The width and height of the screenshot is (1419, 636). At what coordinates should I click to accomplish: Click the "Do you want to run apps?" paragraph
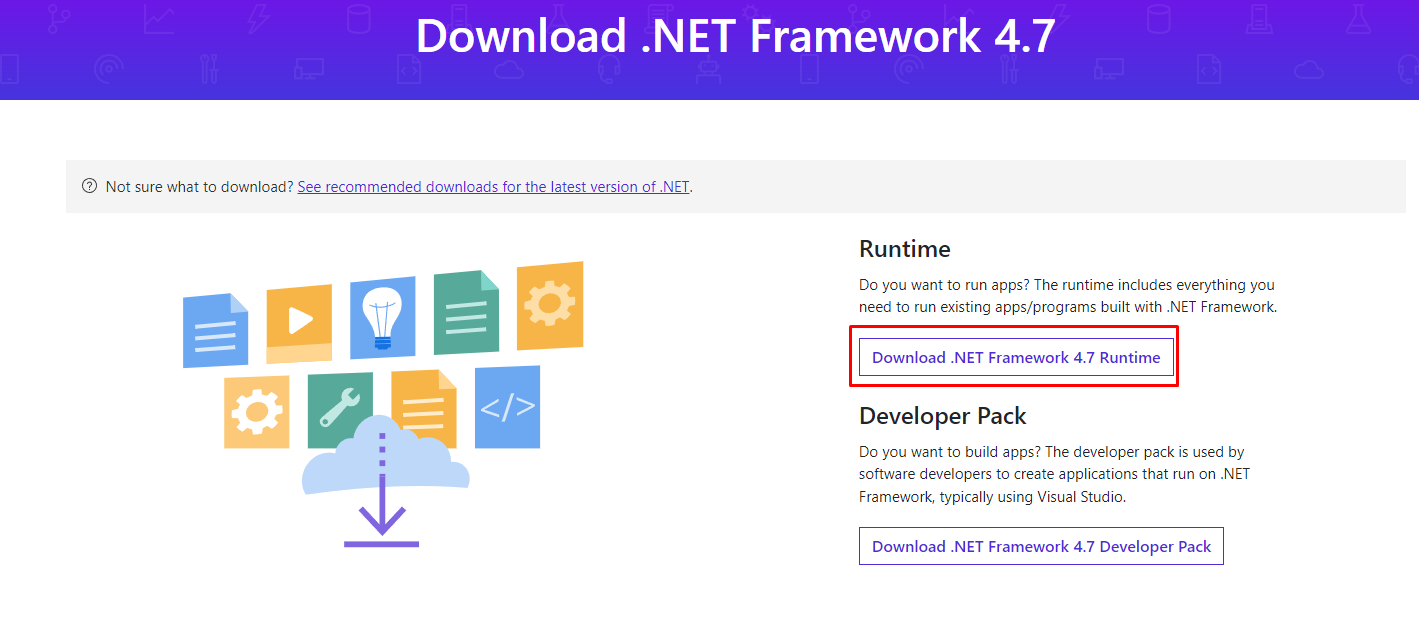[x=1068, y=296]
